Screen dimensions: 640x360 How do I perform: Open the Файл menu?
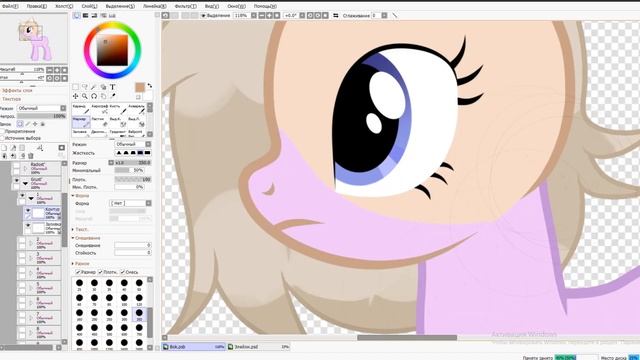(10, 6)
